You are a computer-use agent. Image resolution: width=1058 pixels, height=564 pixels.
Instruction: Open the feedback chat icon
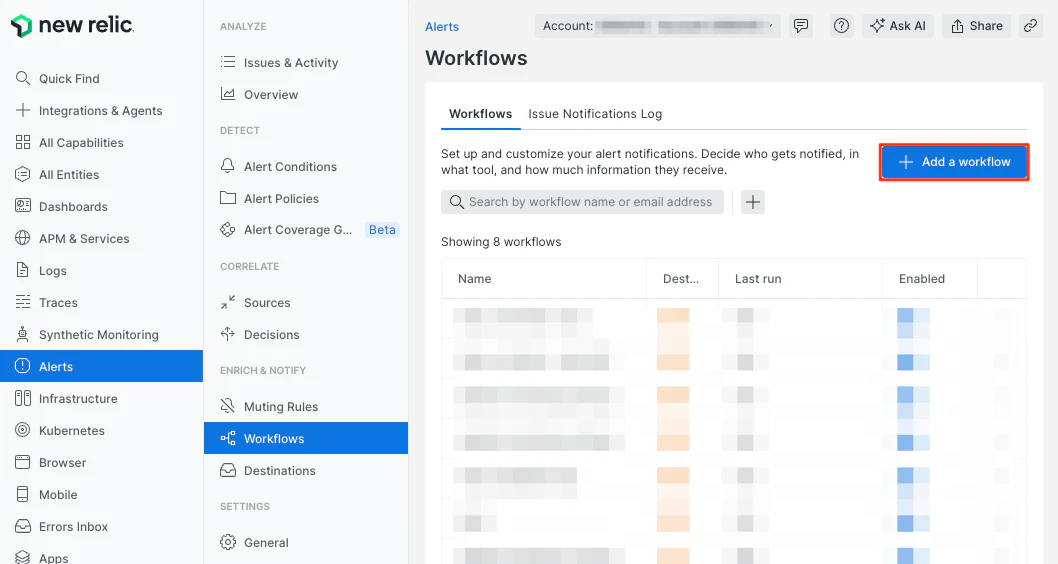(801, 26)
